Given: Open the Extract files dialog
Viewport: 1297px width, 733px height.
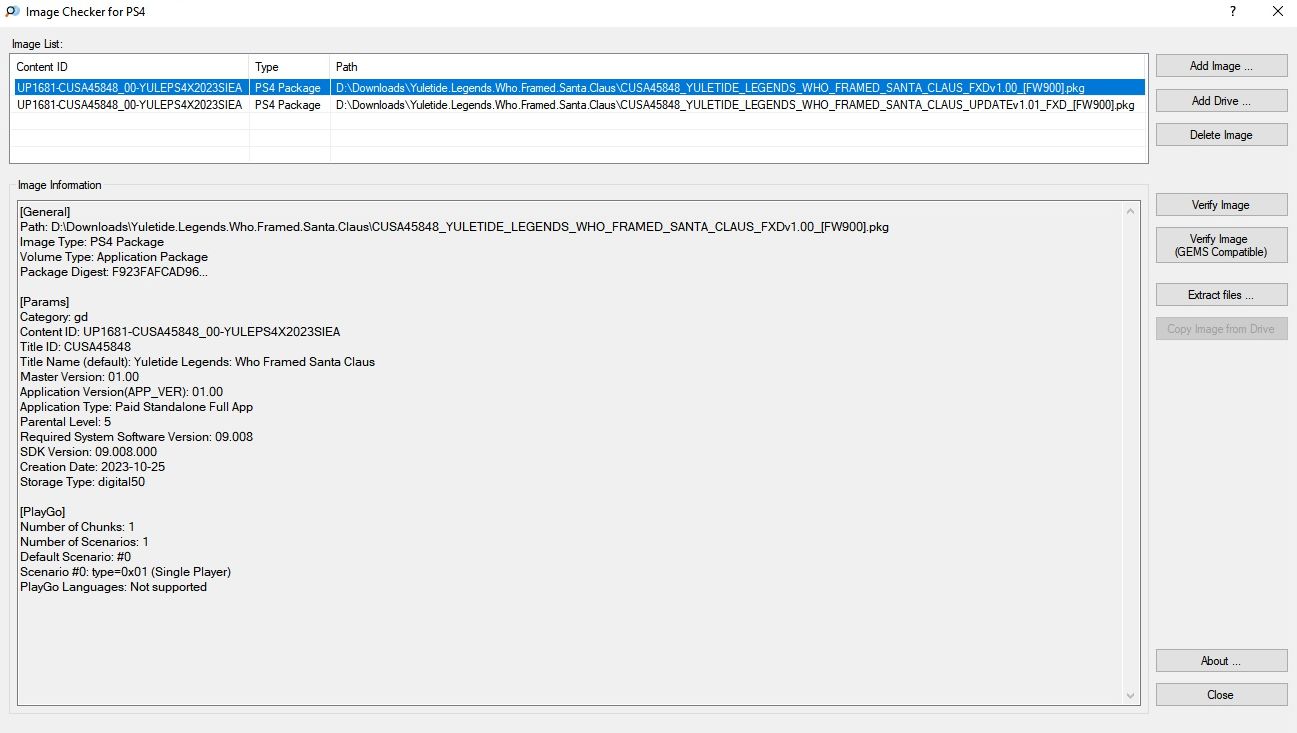Looking at the screenshot, I should pos(1221,295).
